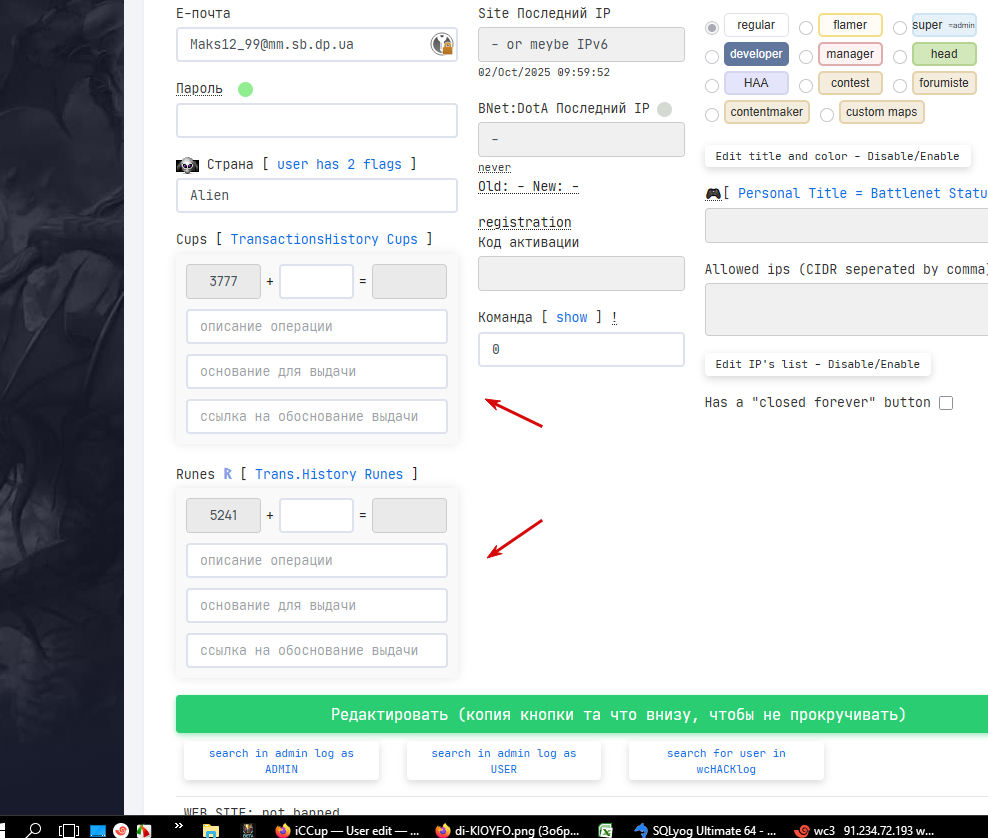Select the developer role radio button
Viewport: 988px width, 838px height.
click(x=712, y=57)
